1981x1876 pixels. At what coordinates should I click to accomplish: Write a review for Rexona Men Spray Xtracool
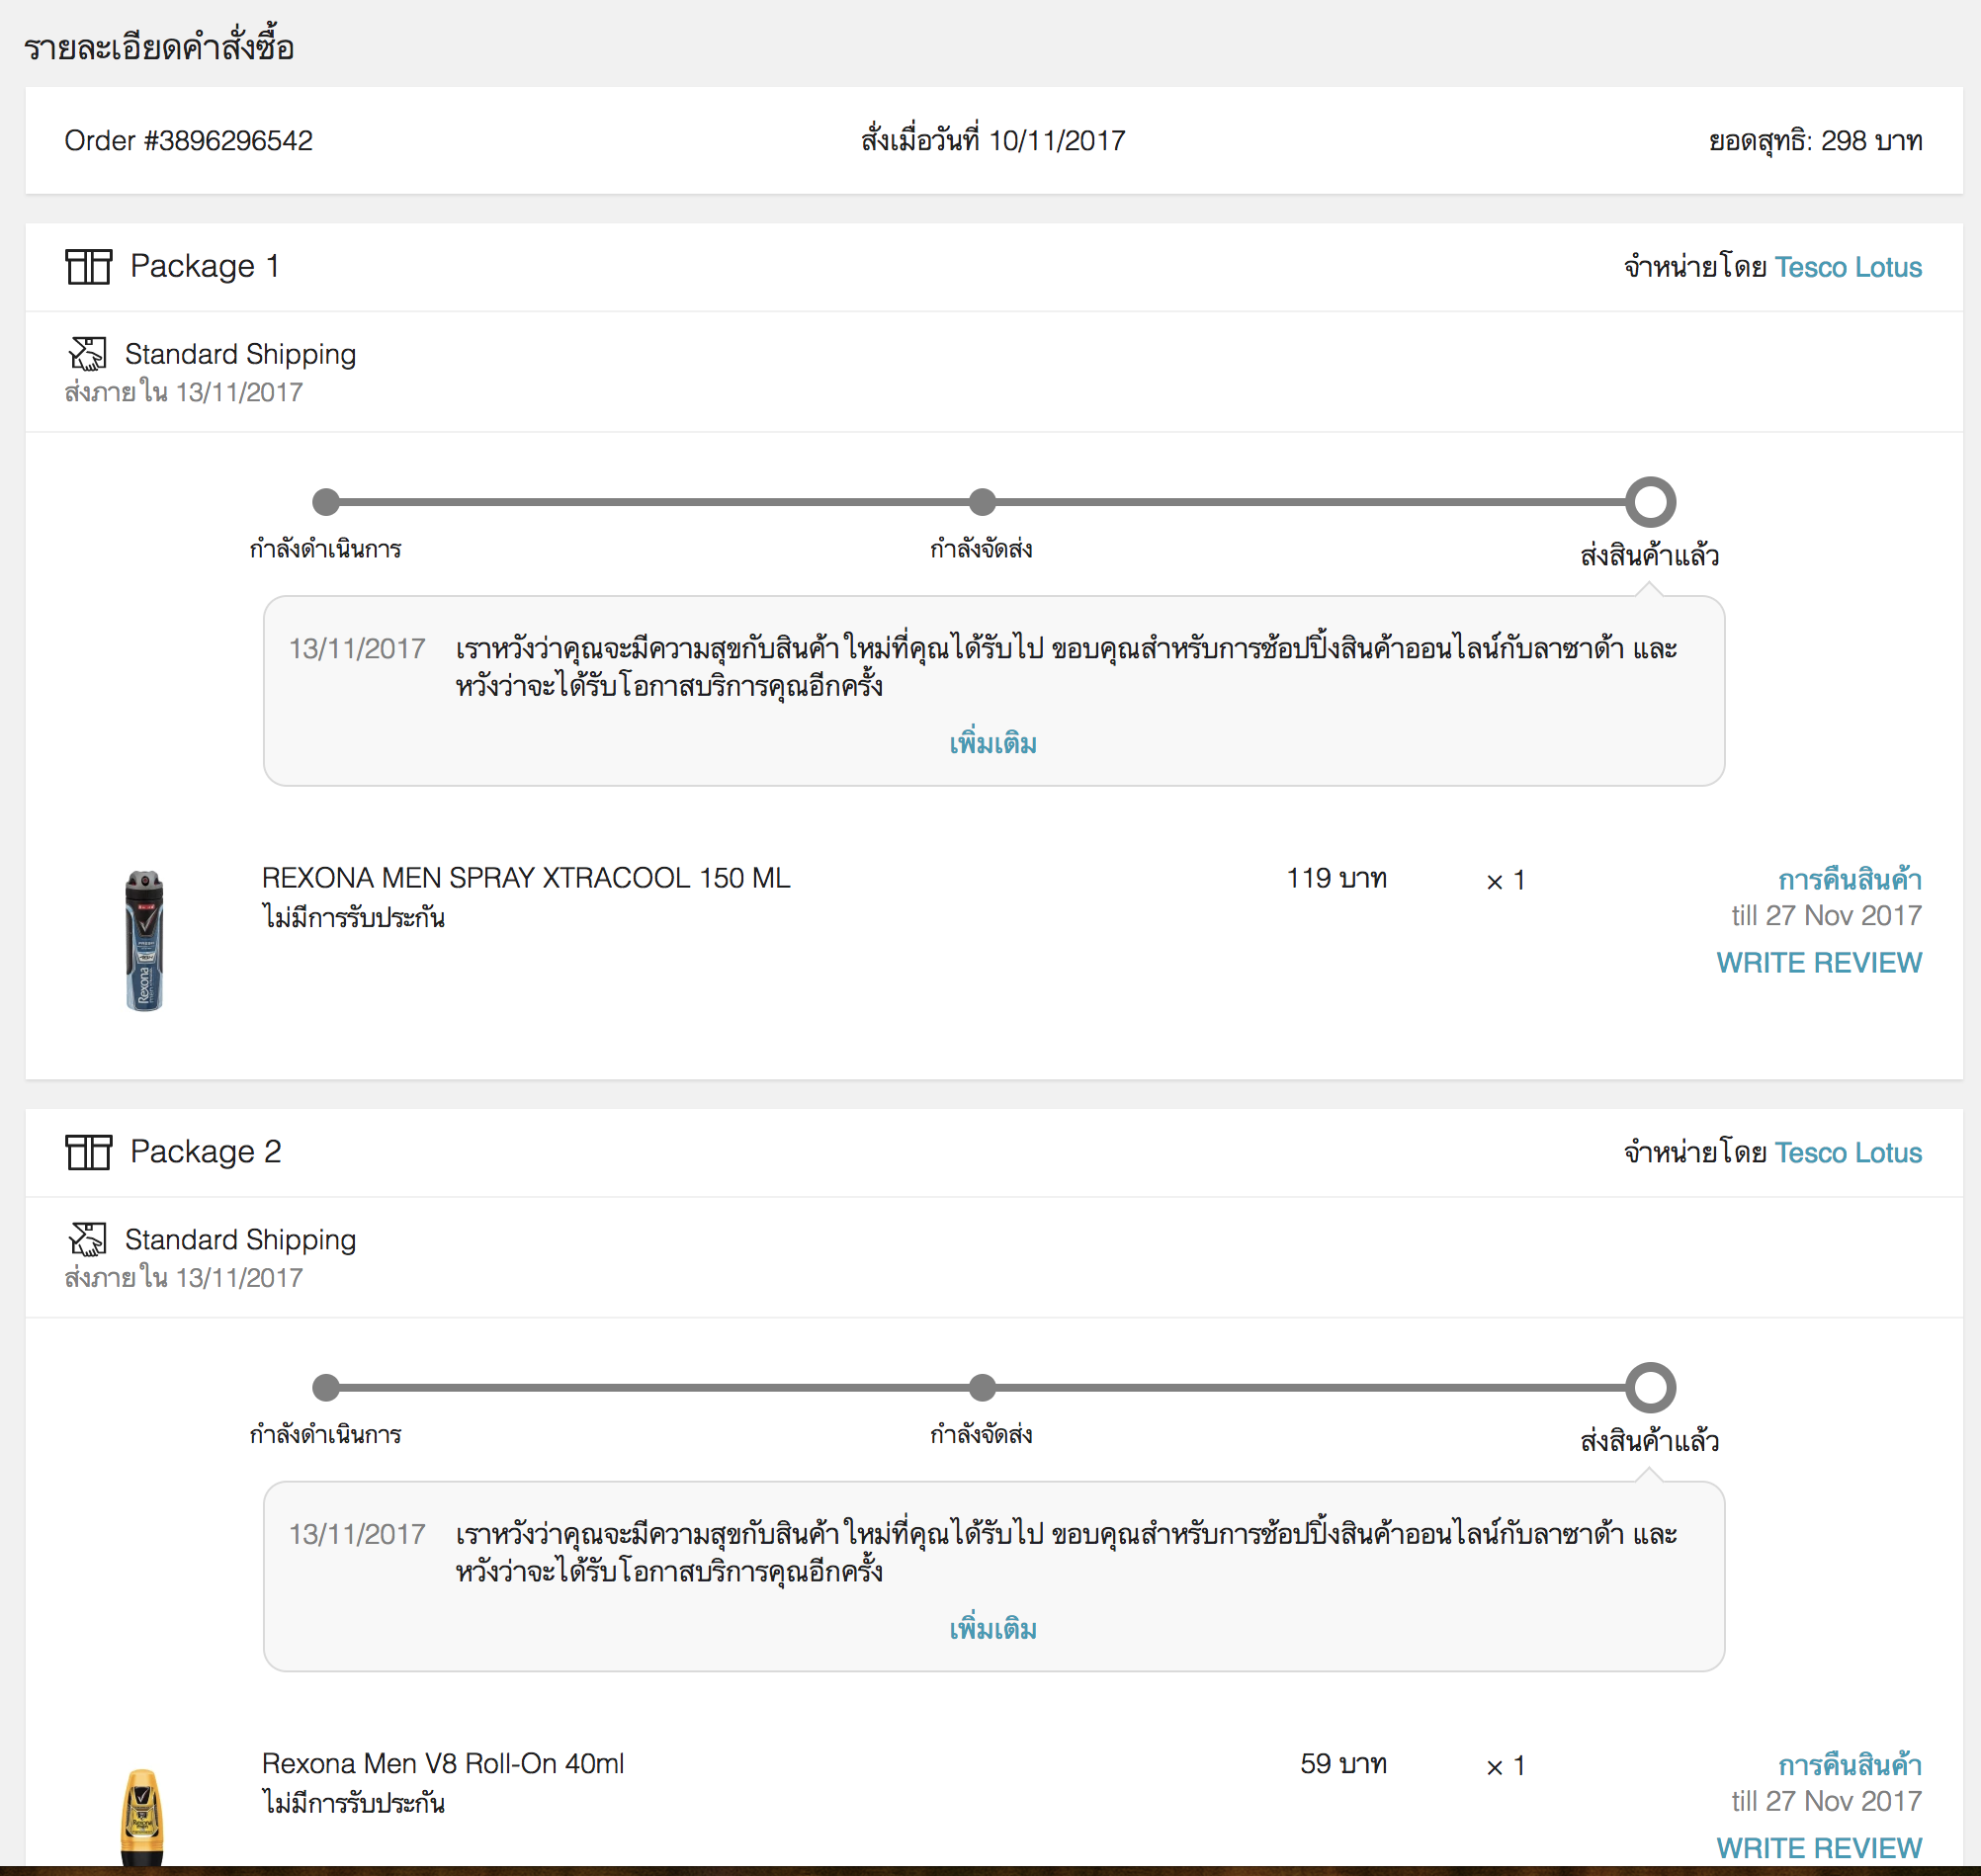[x=1818, y=962]
